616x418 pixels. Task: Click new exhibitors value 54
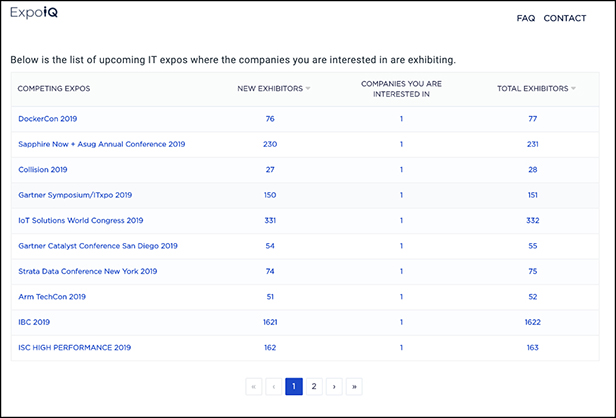[x=270, y=246]
